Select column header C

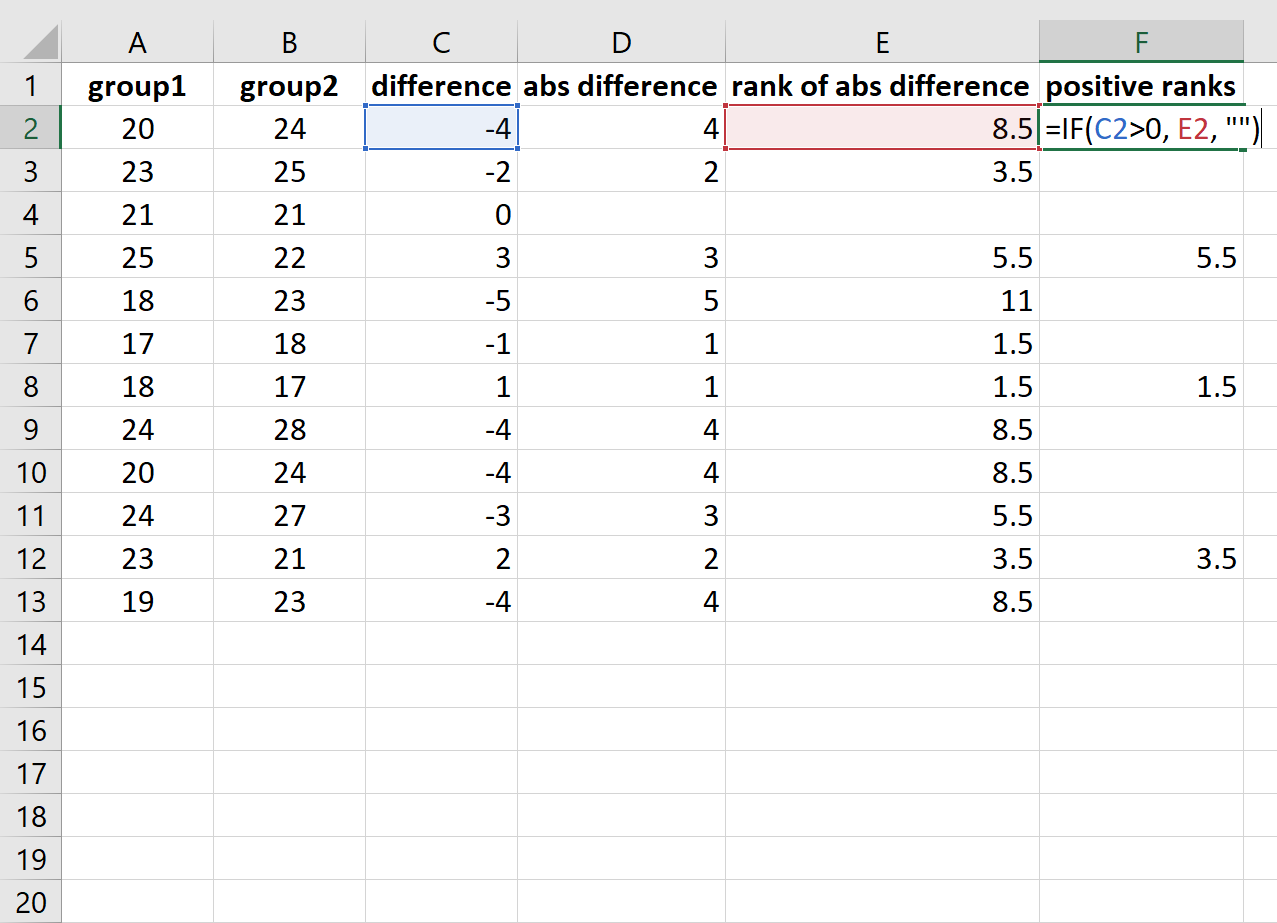click(x=440, y=42)
